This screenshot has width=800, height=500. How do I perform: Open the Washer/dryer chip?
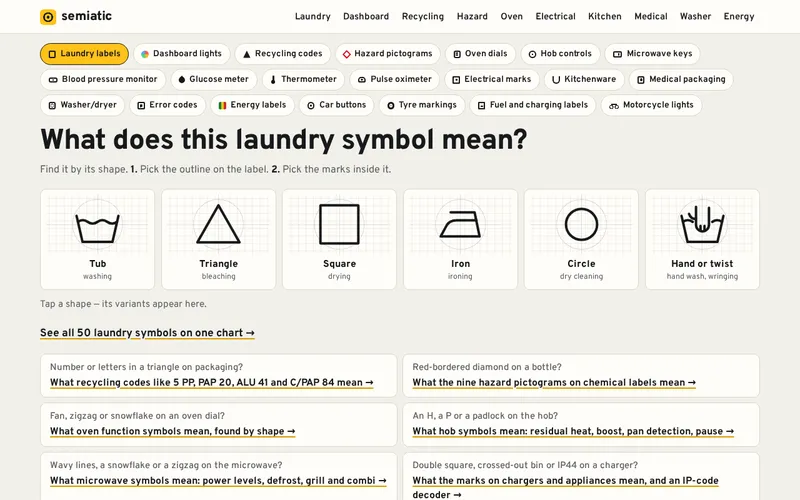coord(83,105)
